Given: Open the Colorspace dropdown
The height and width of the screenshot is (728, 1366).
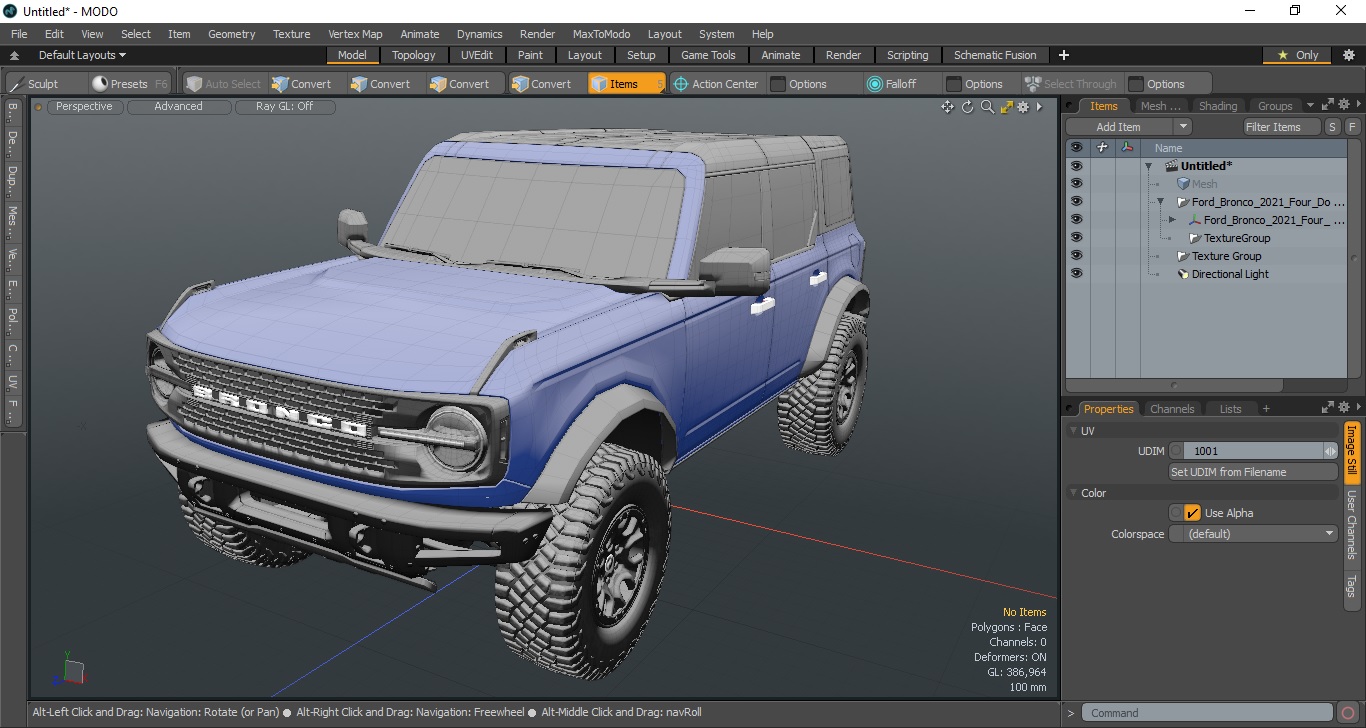Looking at the screenshot, I should click(x=1254, y=534).
